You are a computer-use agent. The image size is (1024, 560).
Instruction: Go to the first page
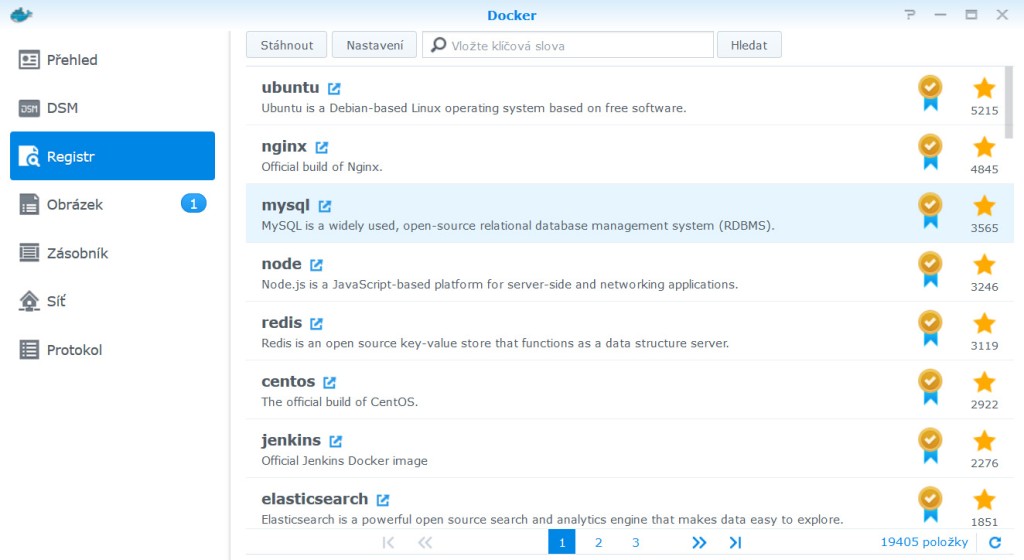pyautogui.click(x=388, y=542)
